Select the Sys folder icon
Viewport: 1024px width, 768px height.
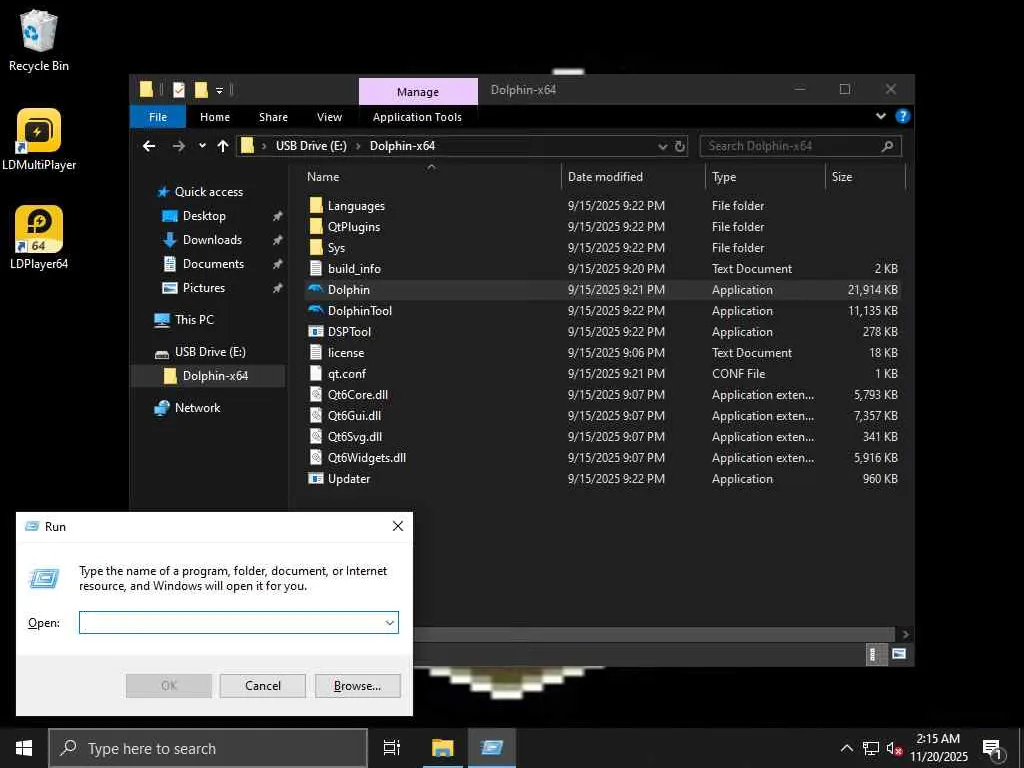[x=315, y=248]
